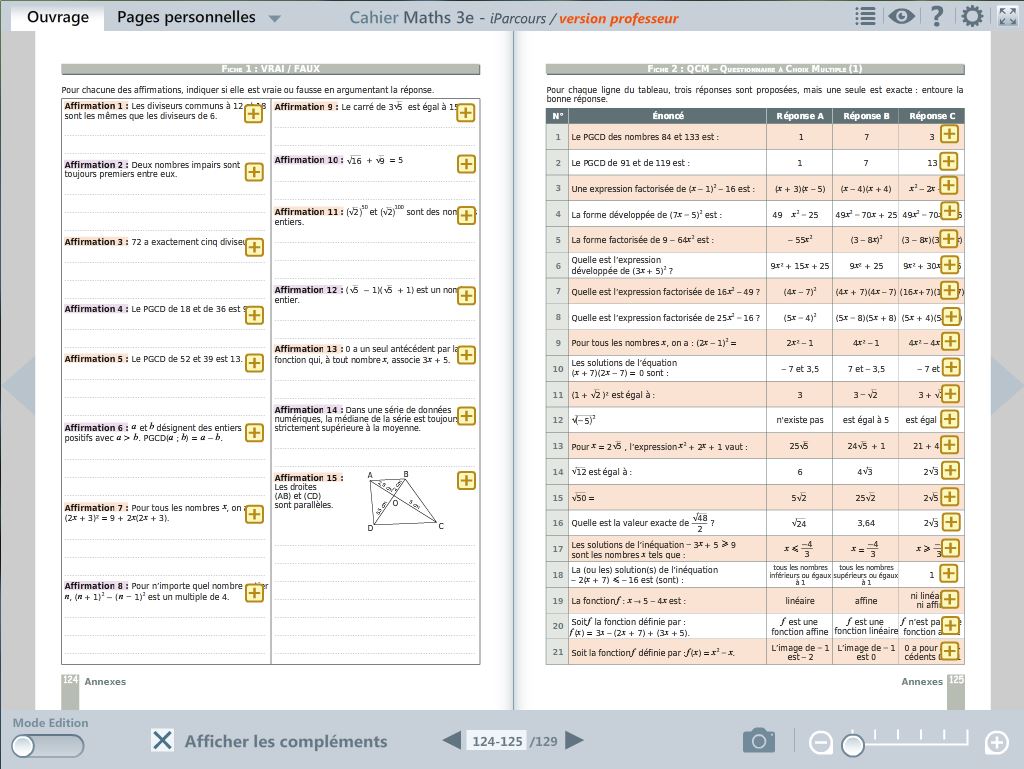Open plus icon on QCM row 15
The height and width of the screenshot is (769, 1024).
click(950, 497)
